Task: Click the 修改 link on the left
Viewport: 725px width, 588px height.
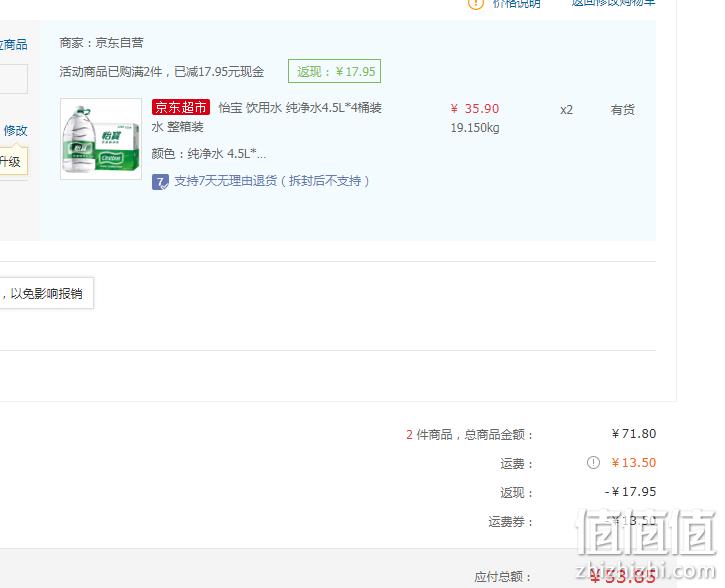Action: coord(16,131)
